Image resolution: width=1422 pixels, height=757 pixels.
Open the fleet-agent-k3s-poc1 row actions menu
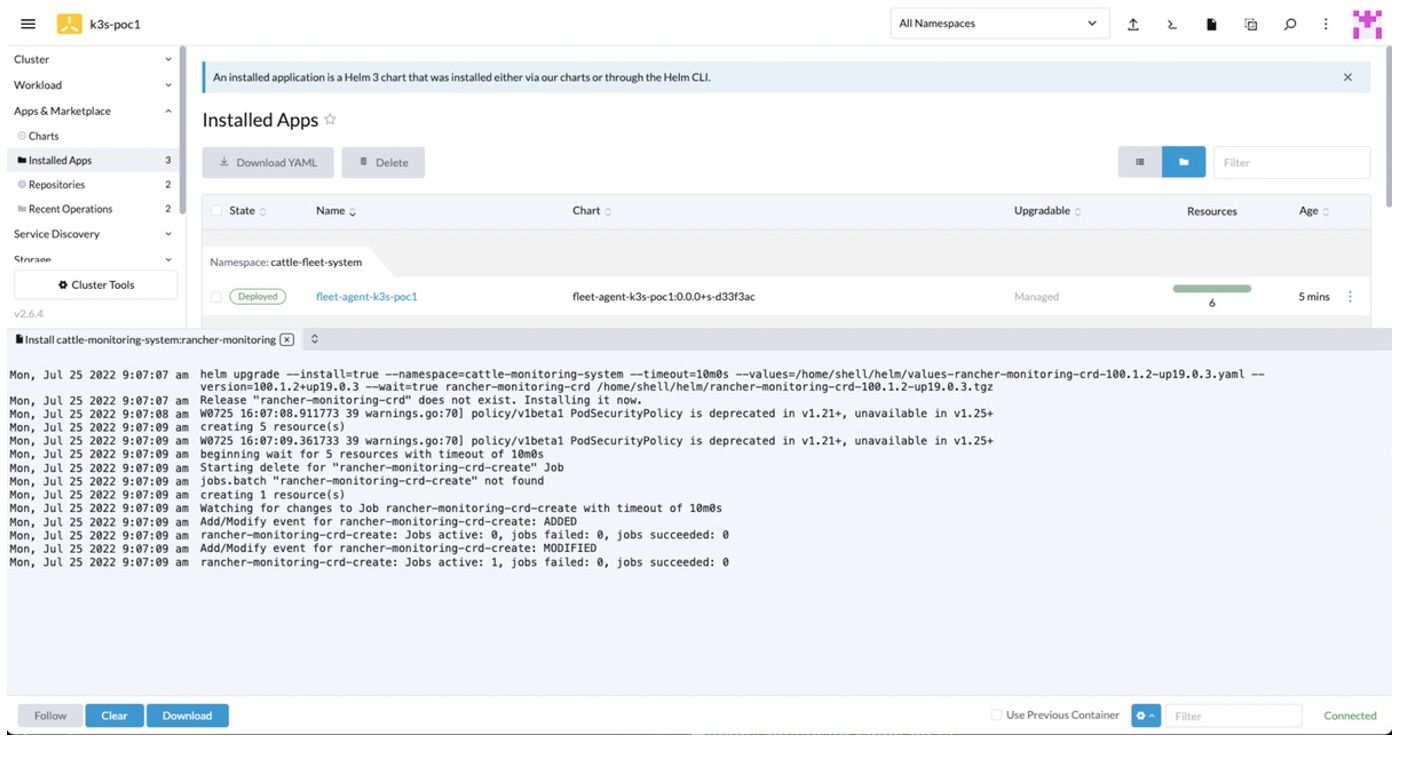point(1350,297)
